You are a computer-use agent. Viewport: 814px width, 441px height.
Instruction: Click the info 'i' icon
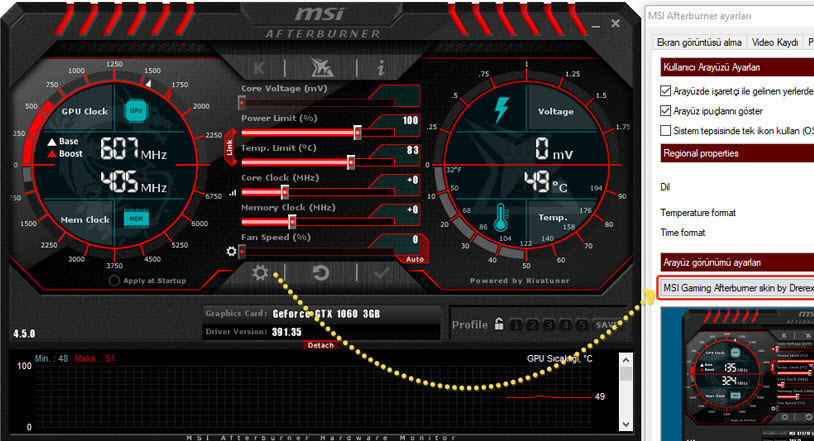click(380, 68)
